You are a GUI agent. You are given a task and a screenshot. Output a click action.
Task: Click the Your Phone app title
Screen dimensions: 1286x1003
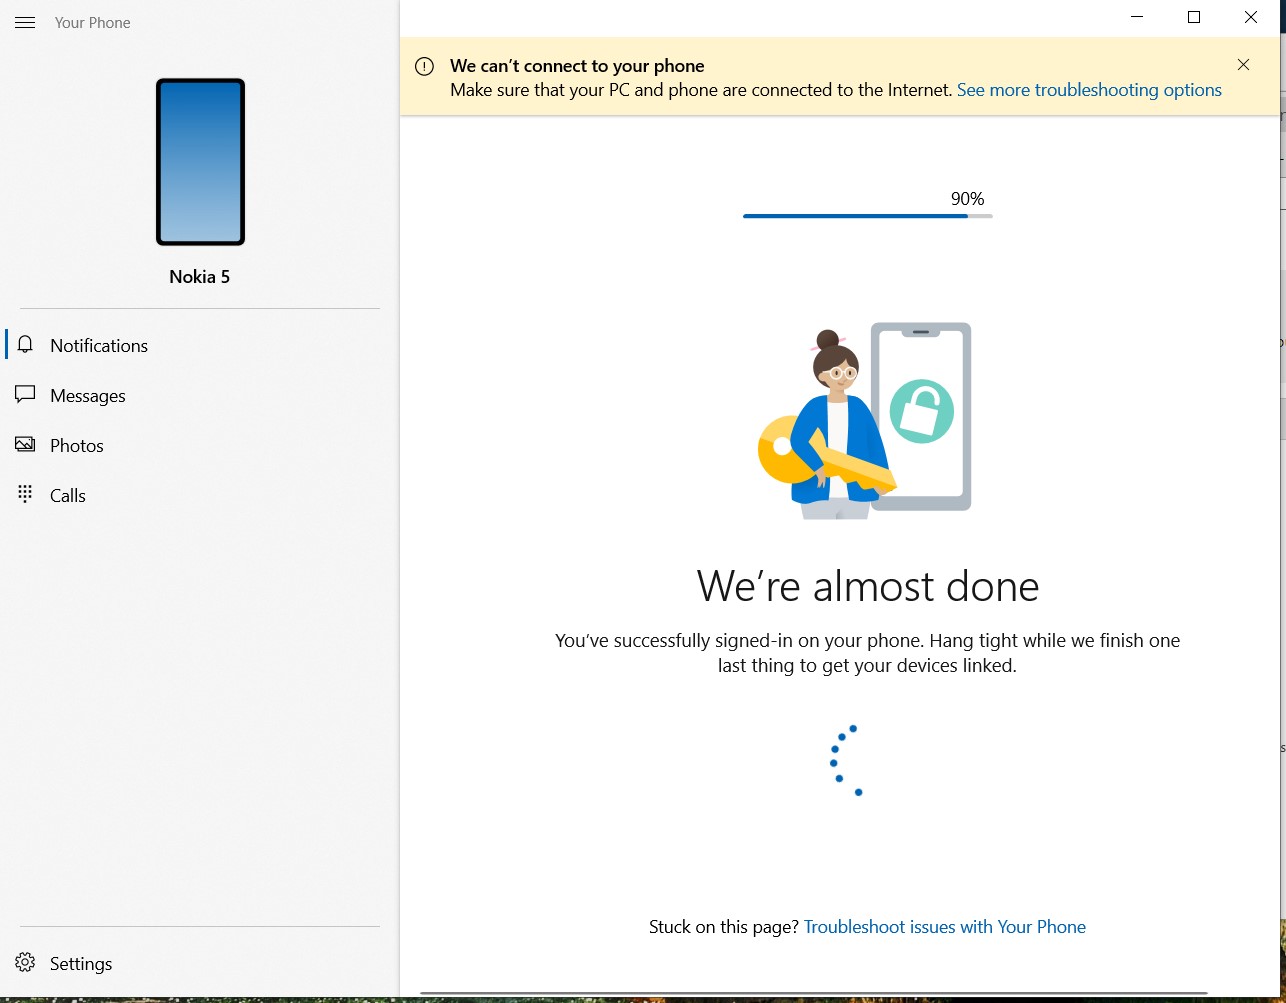93,23
